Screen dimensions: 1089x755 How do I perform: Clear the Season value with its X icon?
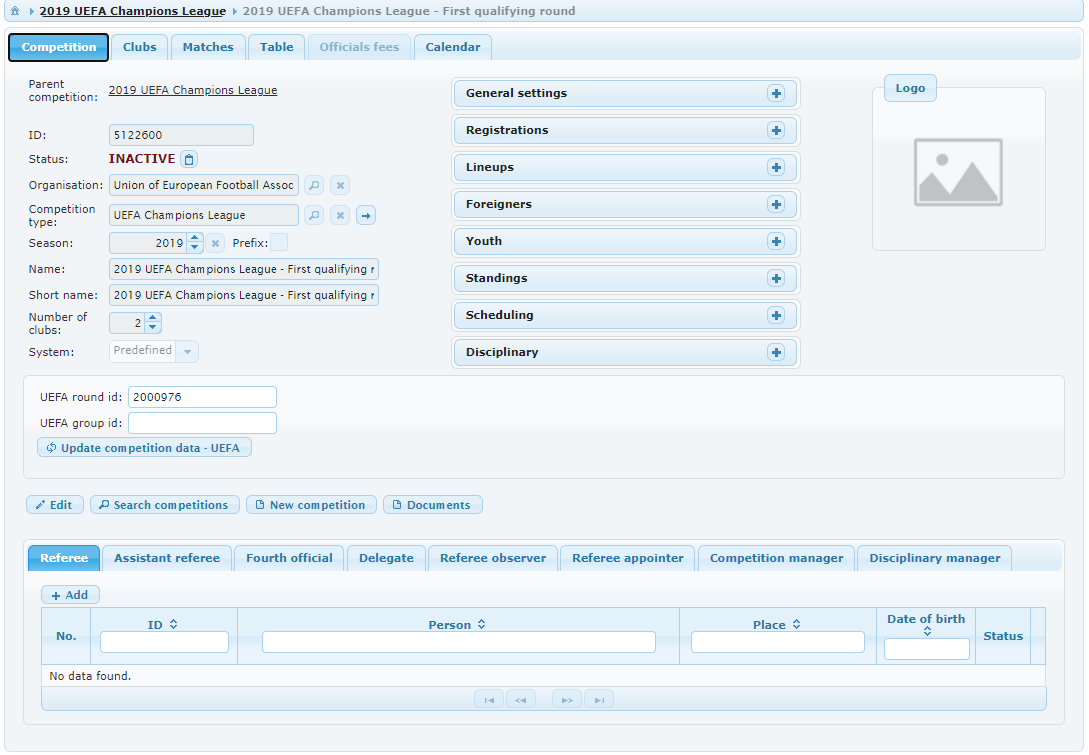pos(215,243)
